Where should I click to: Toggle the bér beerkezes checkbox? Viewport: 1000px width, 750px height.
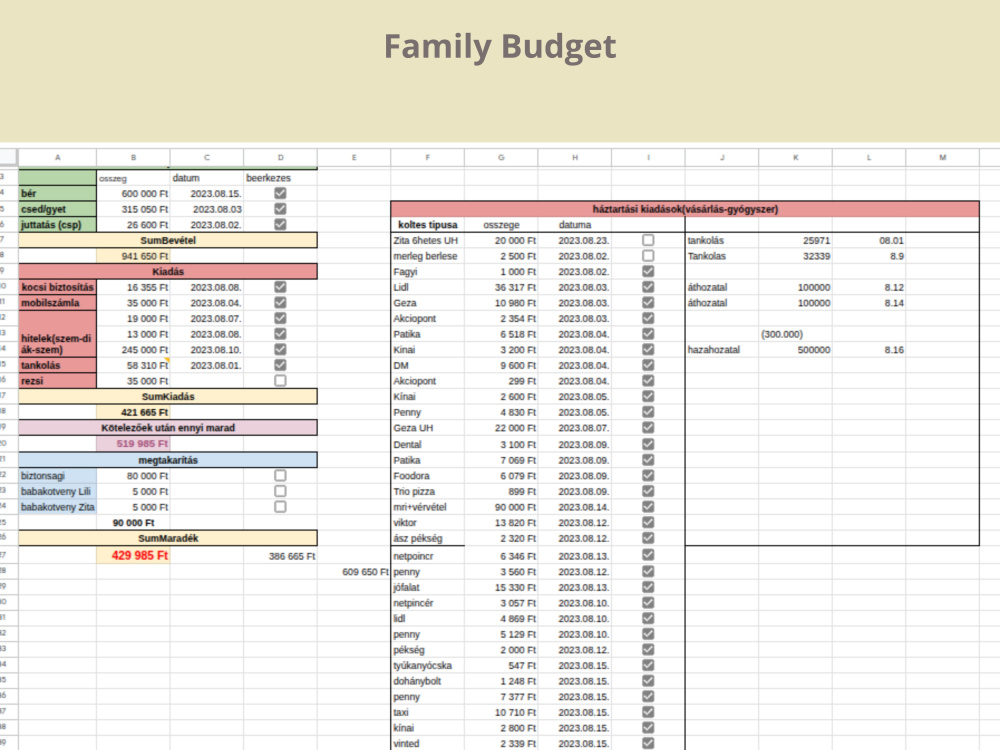(280, 193)
